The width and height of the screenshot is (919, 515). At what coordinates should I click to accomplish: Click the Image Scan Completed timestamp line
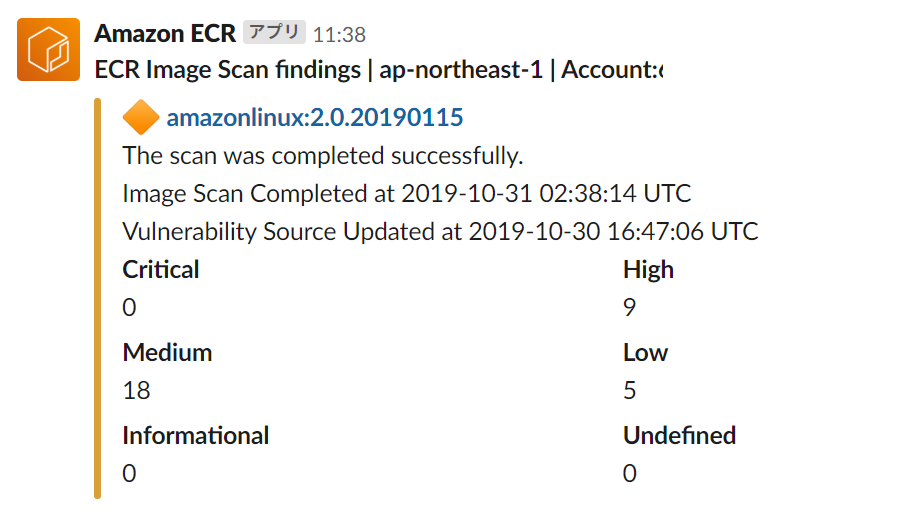click(407, 194)
